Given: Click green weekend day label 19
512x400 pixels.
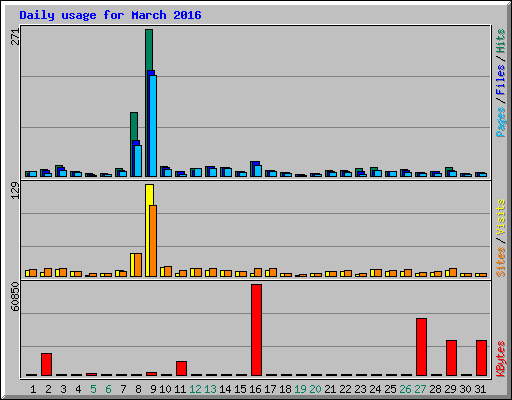Looking at the screenshot, I should click(x=300, y=389).
